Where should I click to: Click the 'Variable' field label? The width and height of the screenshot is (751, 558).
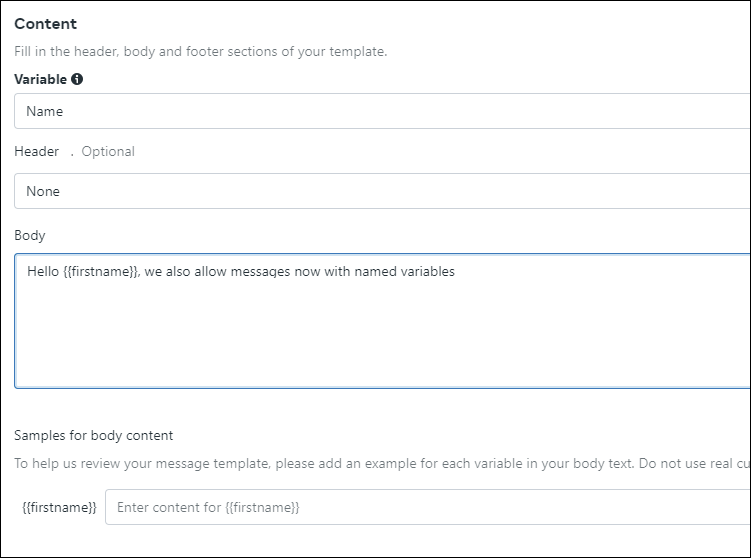point(40,79)
